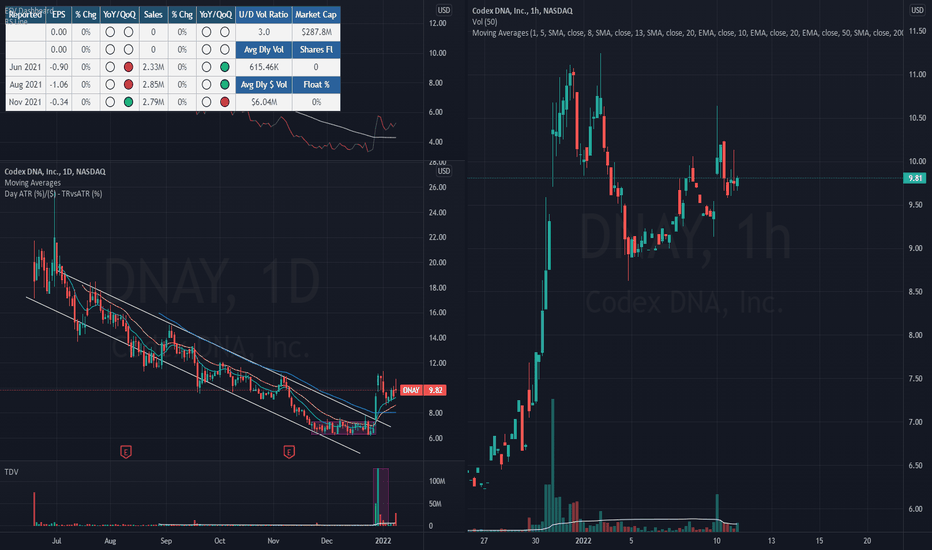The width and height of the screenshot is (932, 550).
Task: Click the 2.85M sales value
Action: pyautogui.click(x=153, y=84)
